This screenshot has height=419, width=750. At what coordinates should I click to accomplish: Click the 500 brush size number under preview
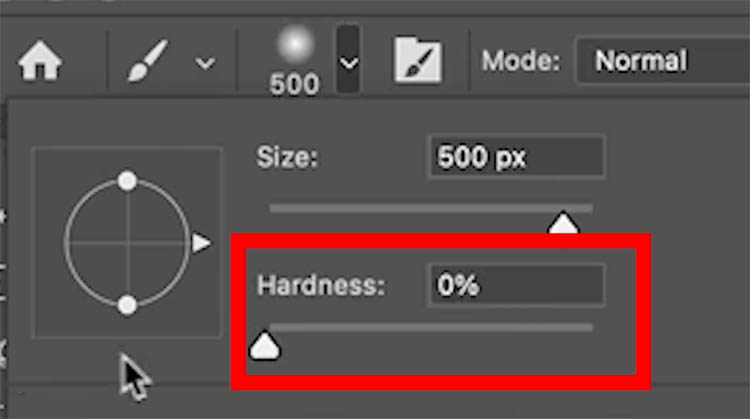pos(294,85)
